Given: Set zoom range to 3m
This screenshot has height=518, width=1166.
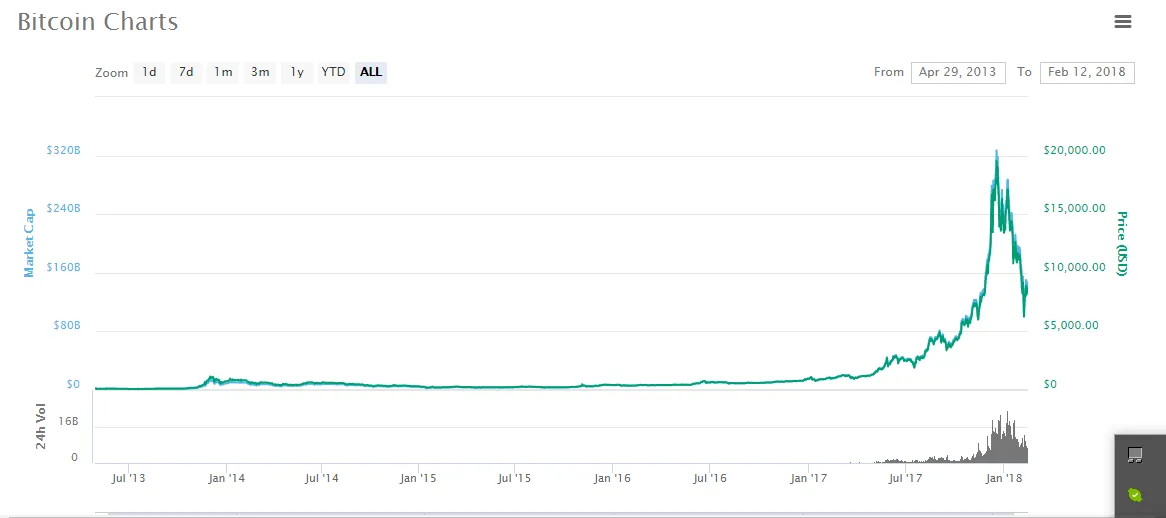Looking at the screenshot, I should (260, 72).
